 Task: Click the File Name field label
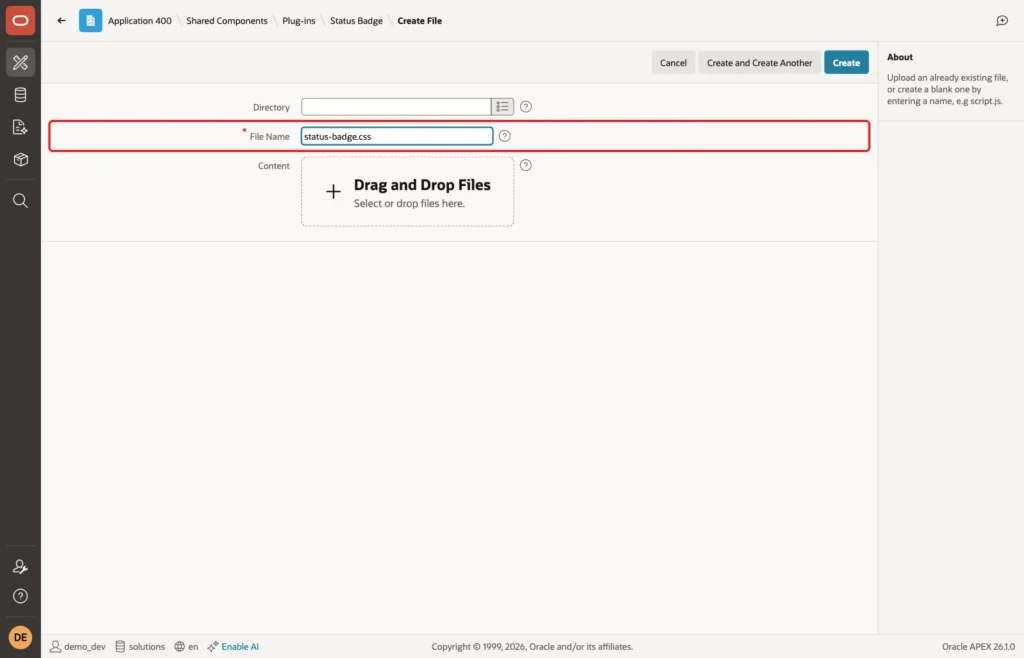click(x=269, y=136)
